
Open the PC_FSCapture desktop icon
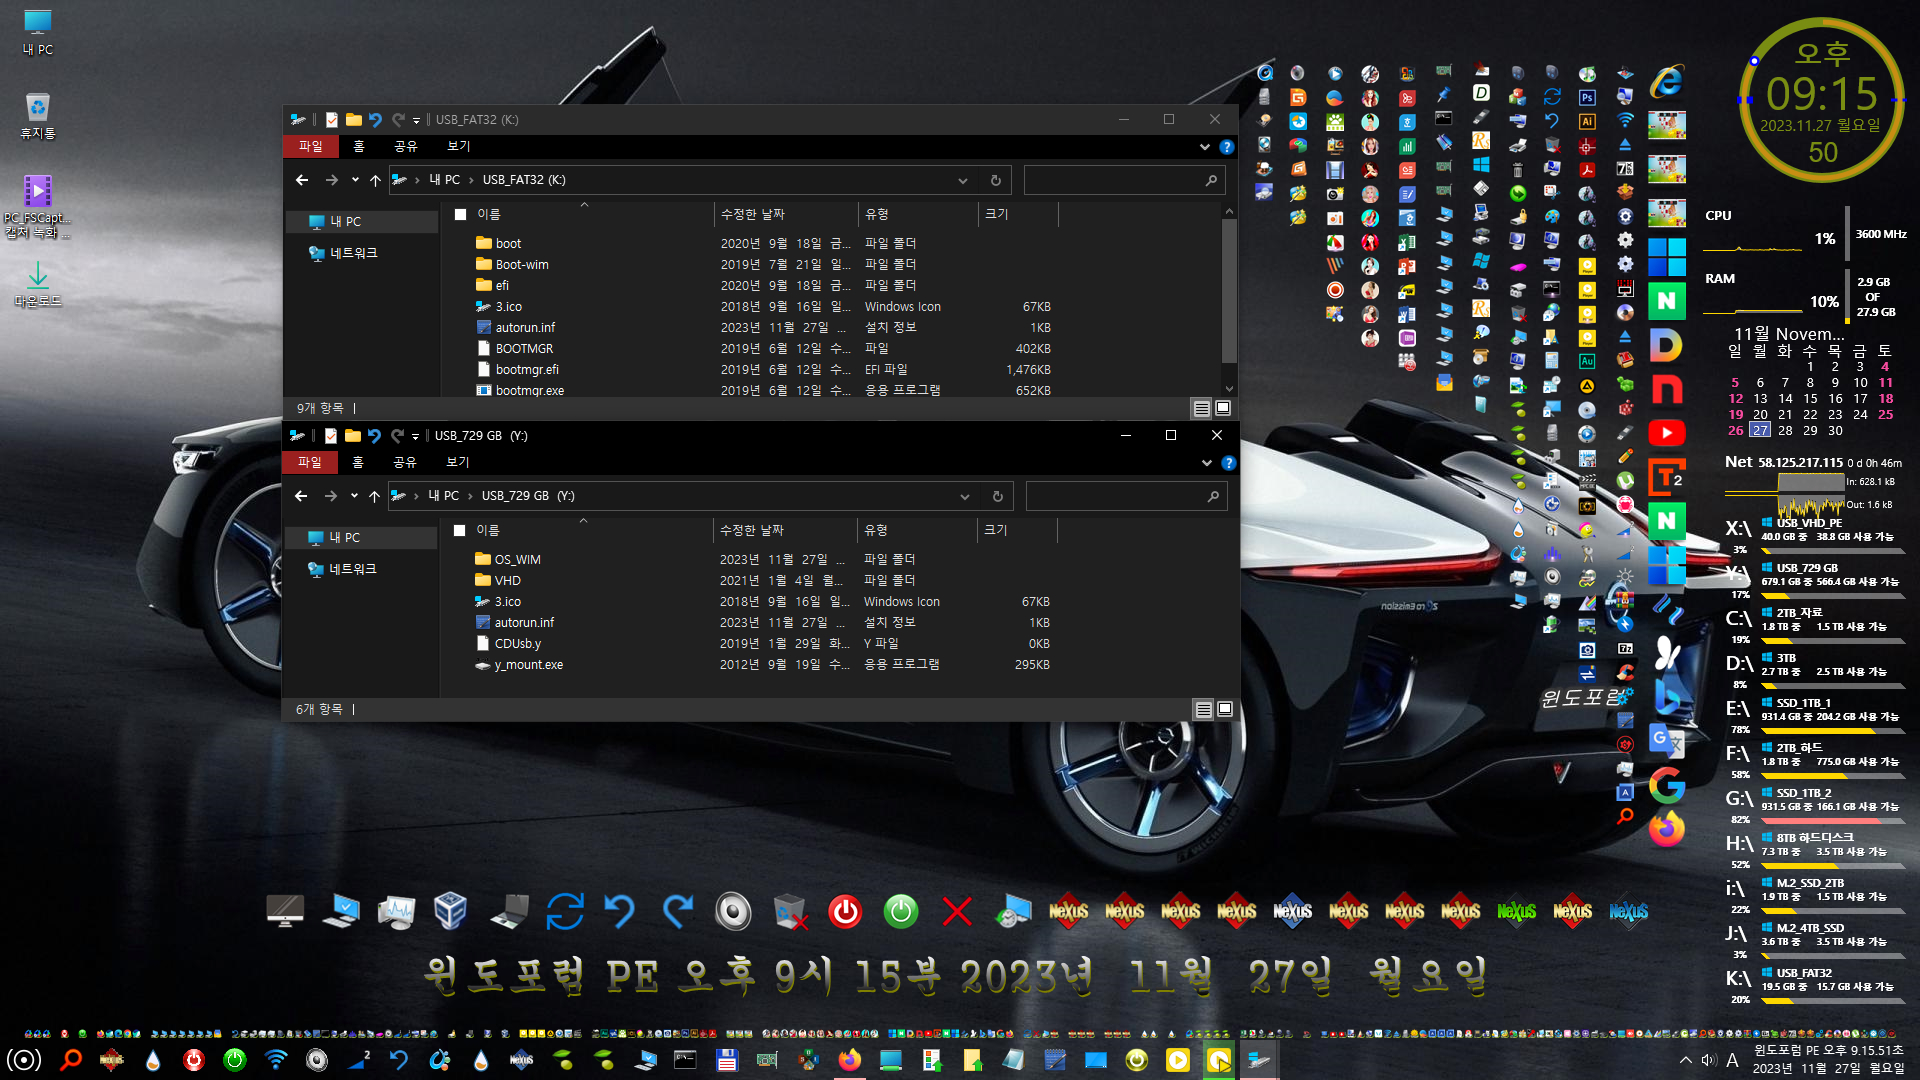(x=38, y=207)
